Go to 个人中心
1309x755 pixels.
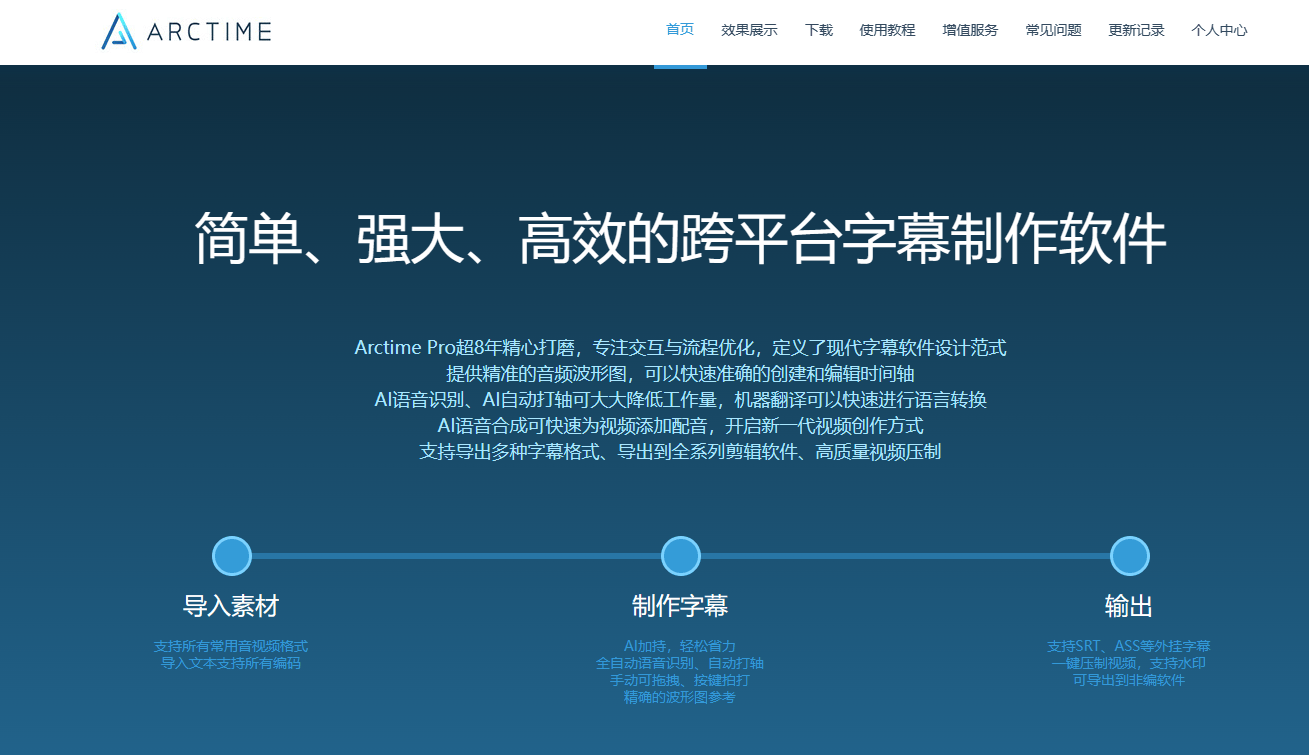point(1219,30)
